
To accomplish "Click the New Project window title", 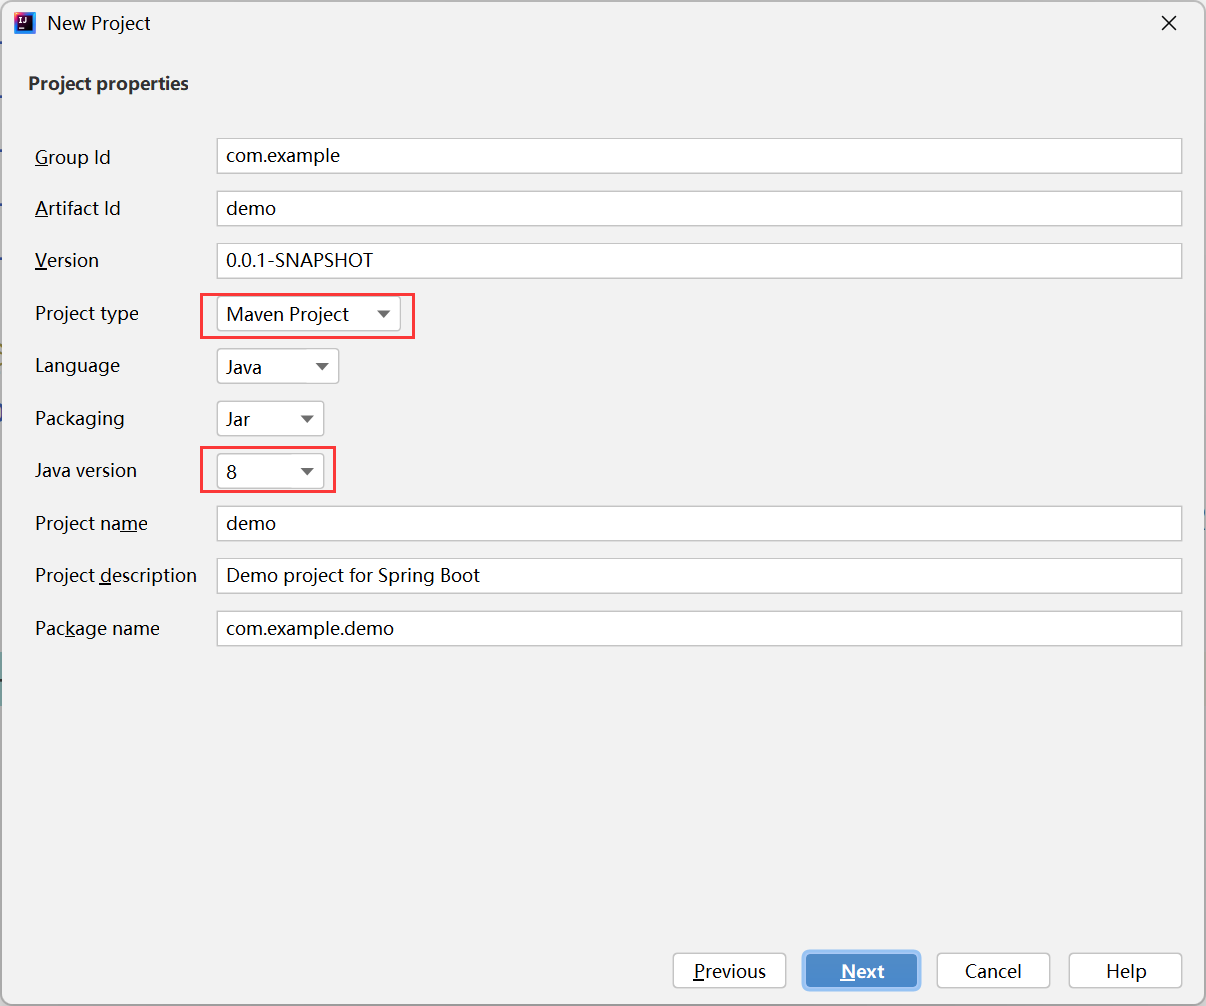I will (x=99, y=23).
